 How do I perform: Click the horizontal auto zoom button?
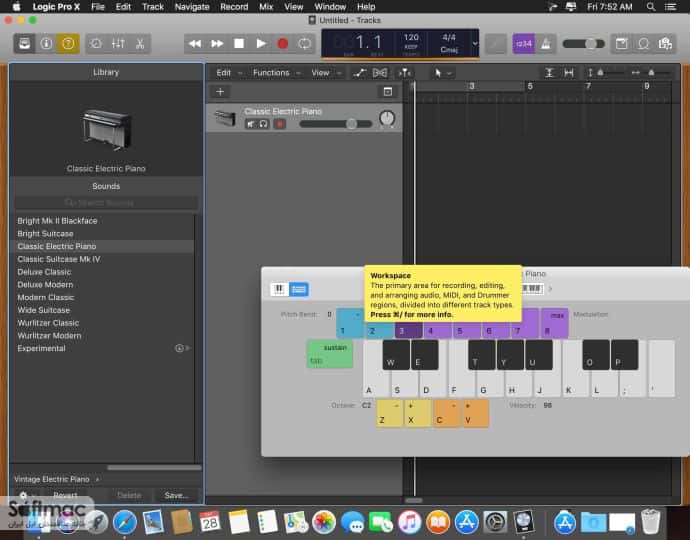pyautogui.click(x=569, y=73)
